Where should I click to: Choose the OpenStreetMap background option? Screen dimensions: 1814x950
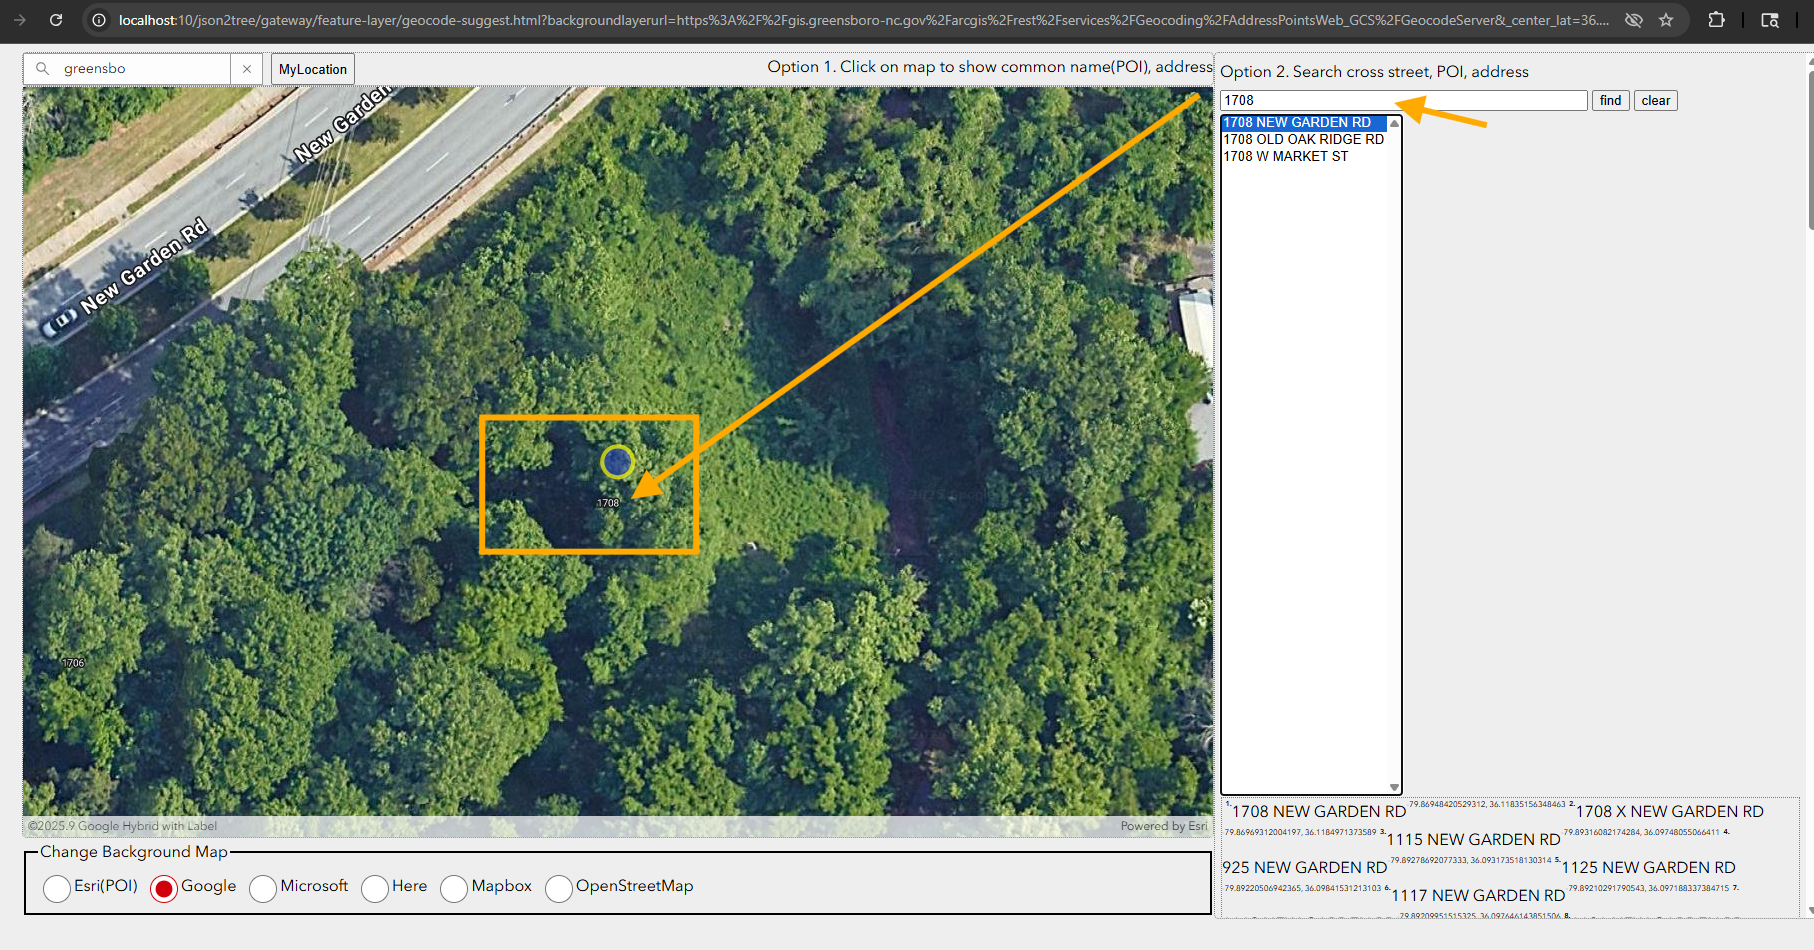559,888
